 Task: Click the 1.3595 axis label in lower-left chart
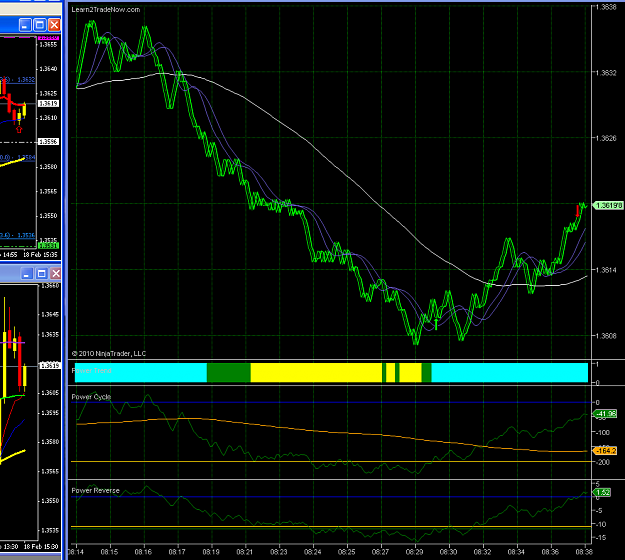coord(50,413)
